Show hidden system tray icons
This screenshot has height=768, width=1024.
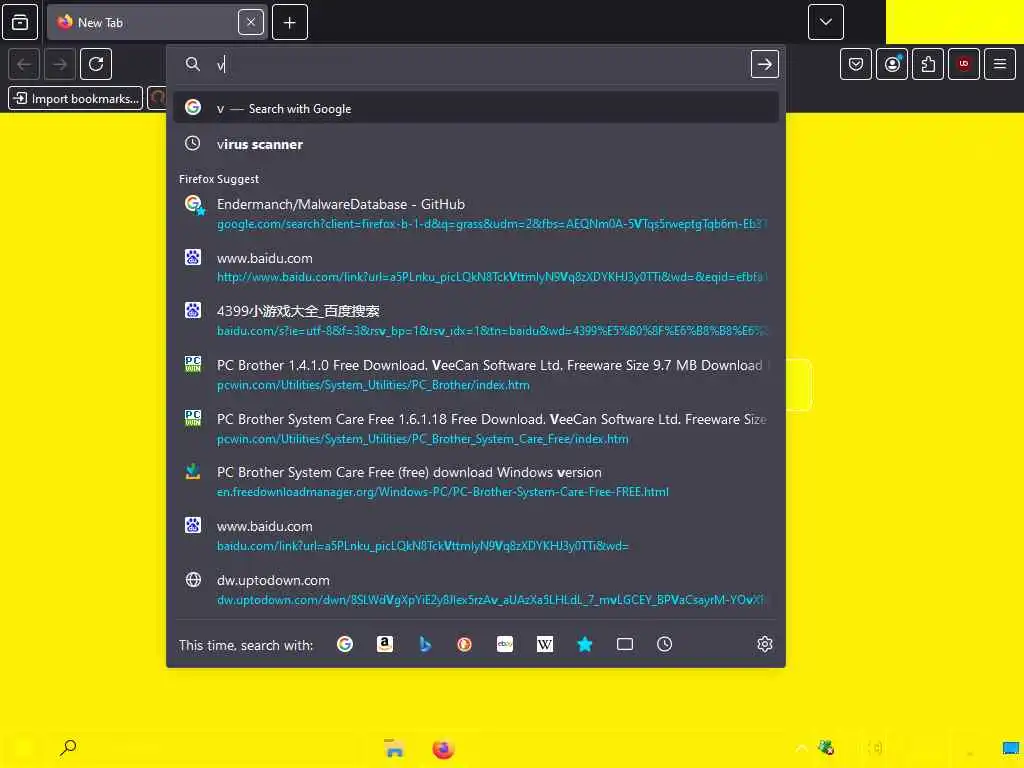click(x=801, y=748)
